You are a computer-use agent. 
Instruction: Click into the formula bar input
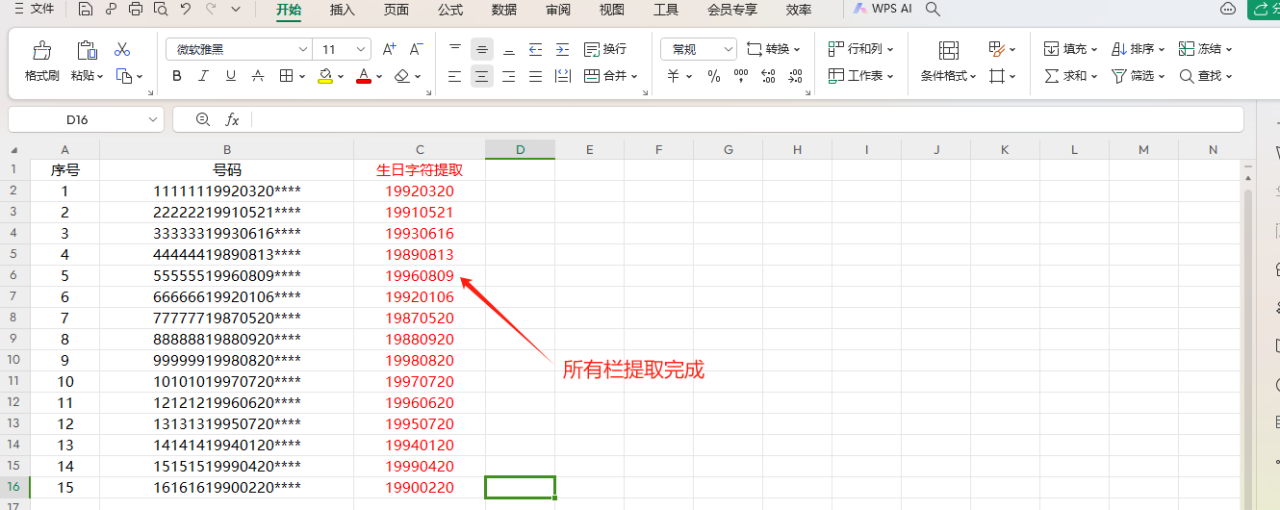click(x=745, y=119)
